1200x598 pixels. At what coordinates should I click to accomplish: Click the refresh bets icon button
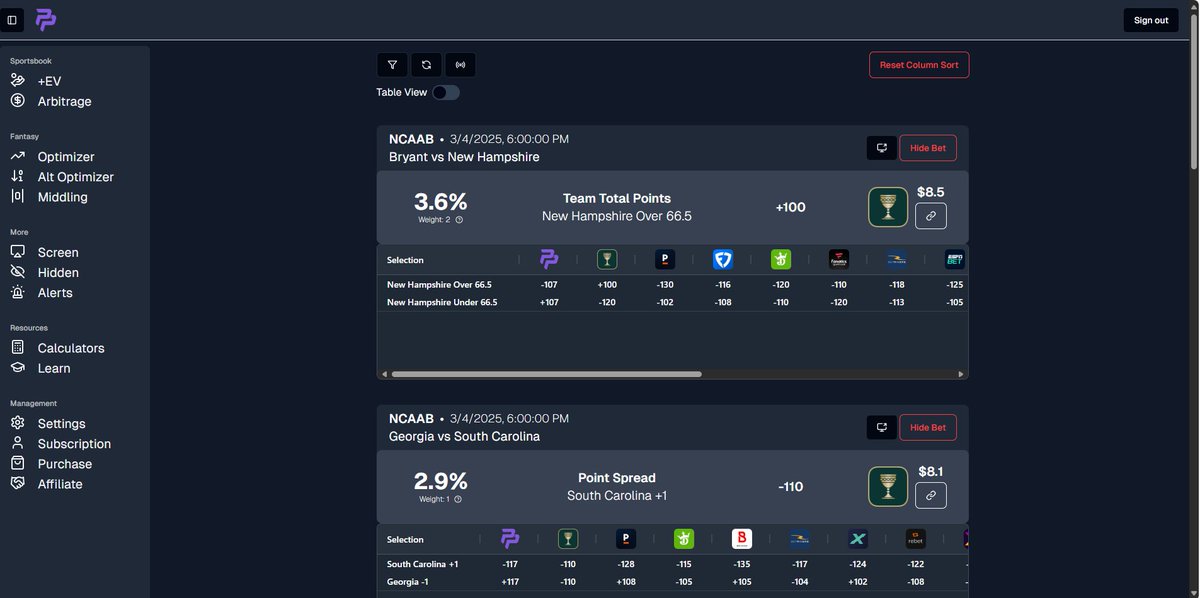[x=426, y=65]
